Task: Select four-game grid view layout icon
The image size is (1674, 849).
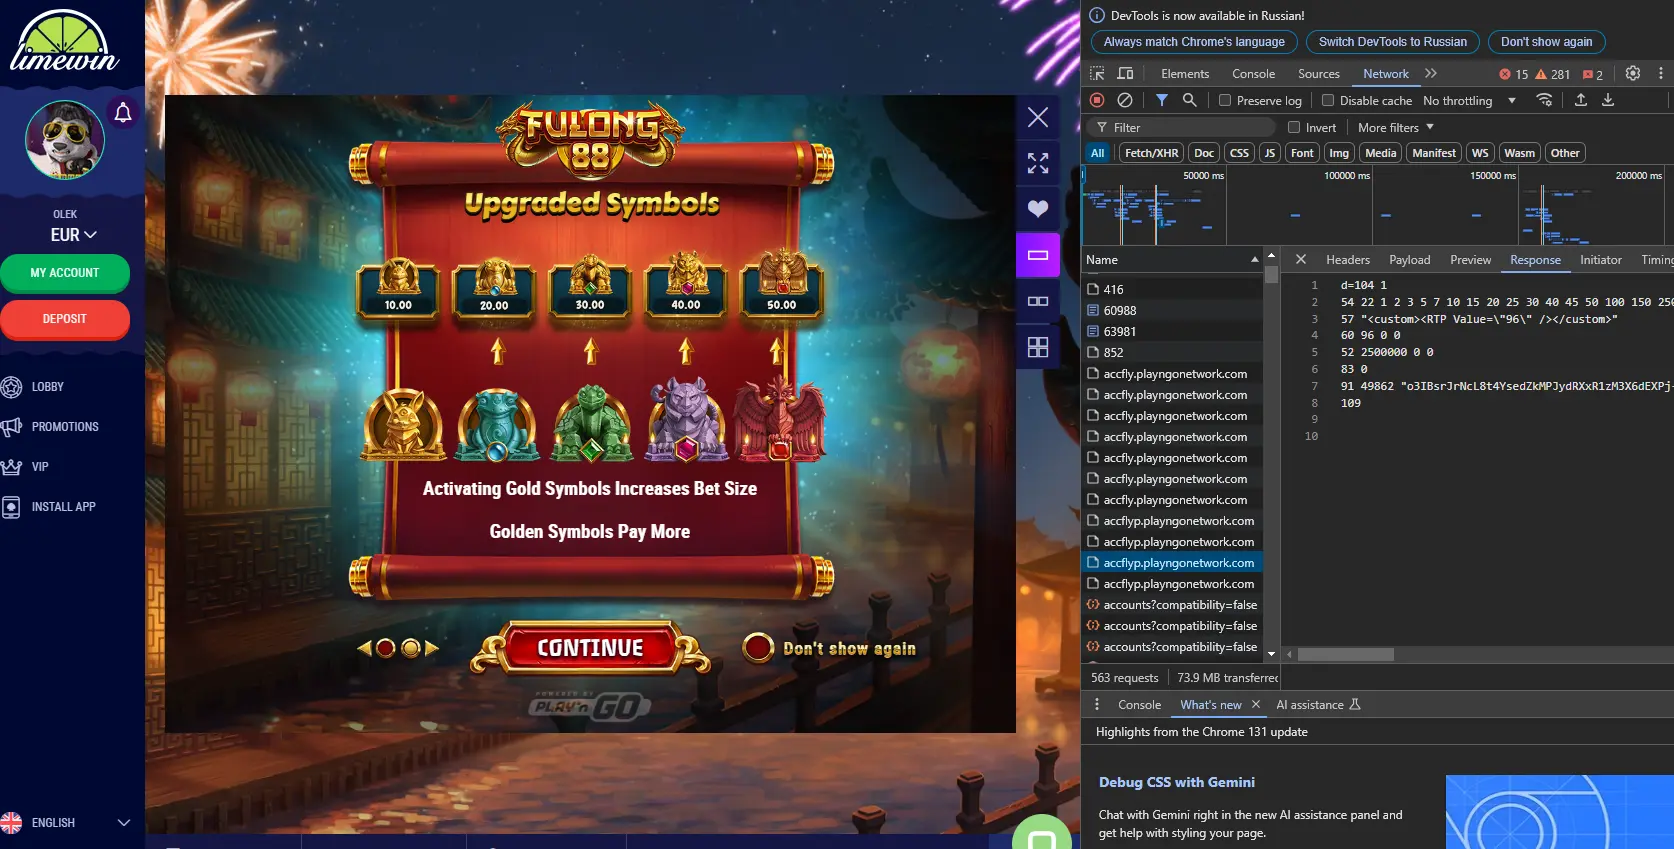Action: tap(1038, 347)
